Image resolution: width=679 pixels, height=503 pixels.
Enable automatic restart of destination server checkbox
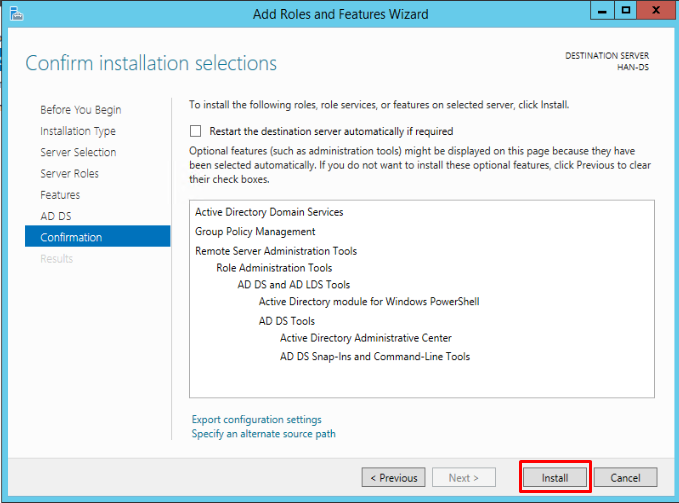tap(195, 131)
